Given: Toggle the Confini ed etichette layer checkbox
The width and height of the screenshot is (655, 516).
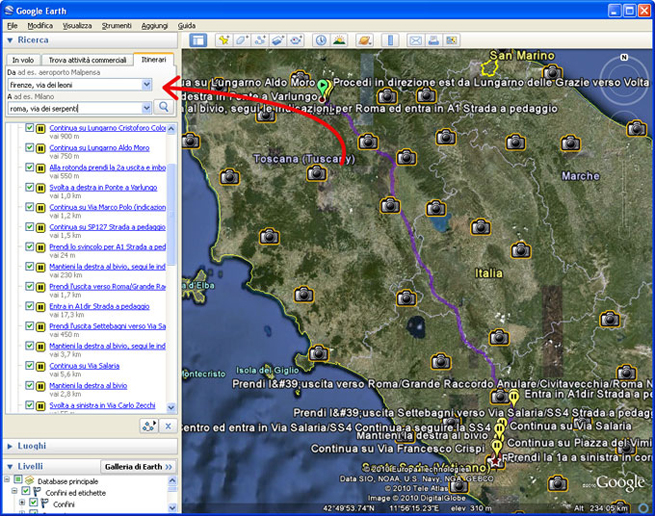Looking at the screenshot, I should click(26, 491).
